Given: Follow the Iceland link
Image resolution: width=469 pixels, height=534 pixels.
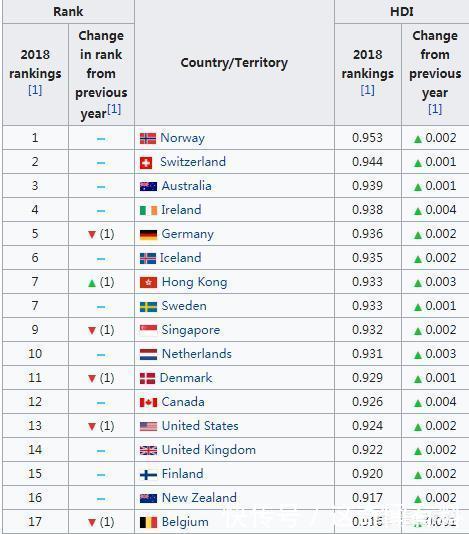Looking at the screenshot, I should (181, 258).
